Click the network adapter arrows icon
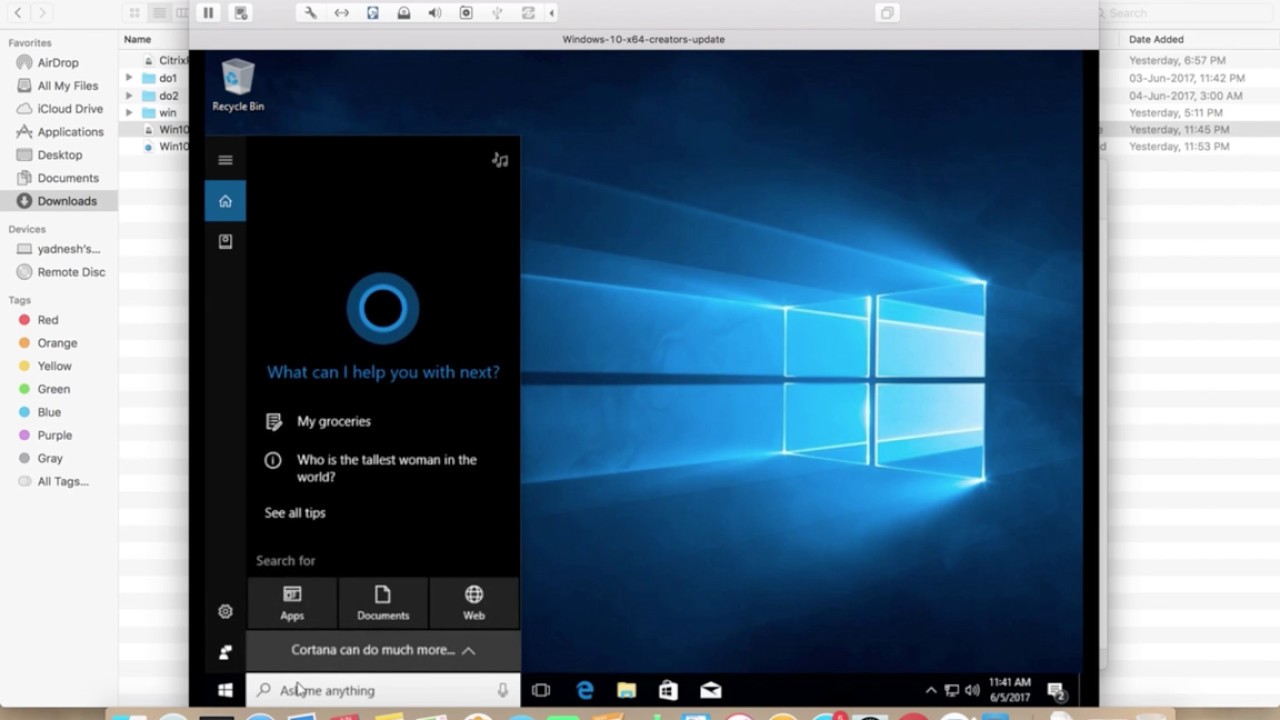Image resolution: width=1280 pixels, height=720 pixels. [341, 13]
